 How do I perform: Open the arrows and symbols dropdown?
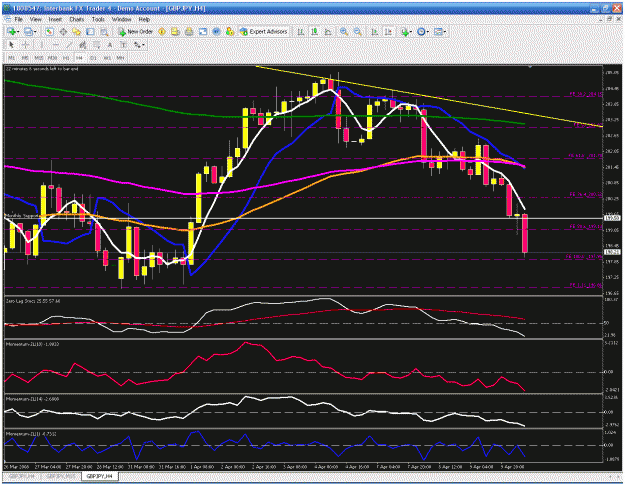(x=139, y=45)
